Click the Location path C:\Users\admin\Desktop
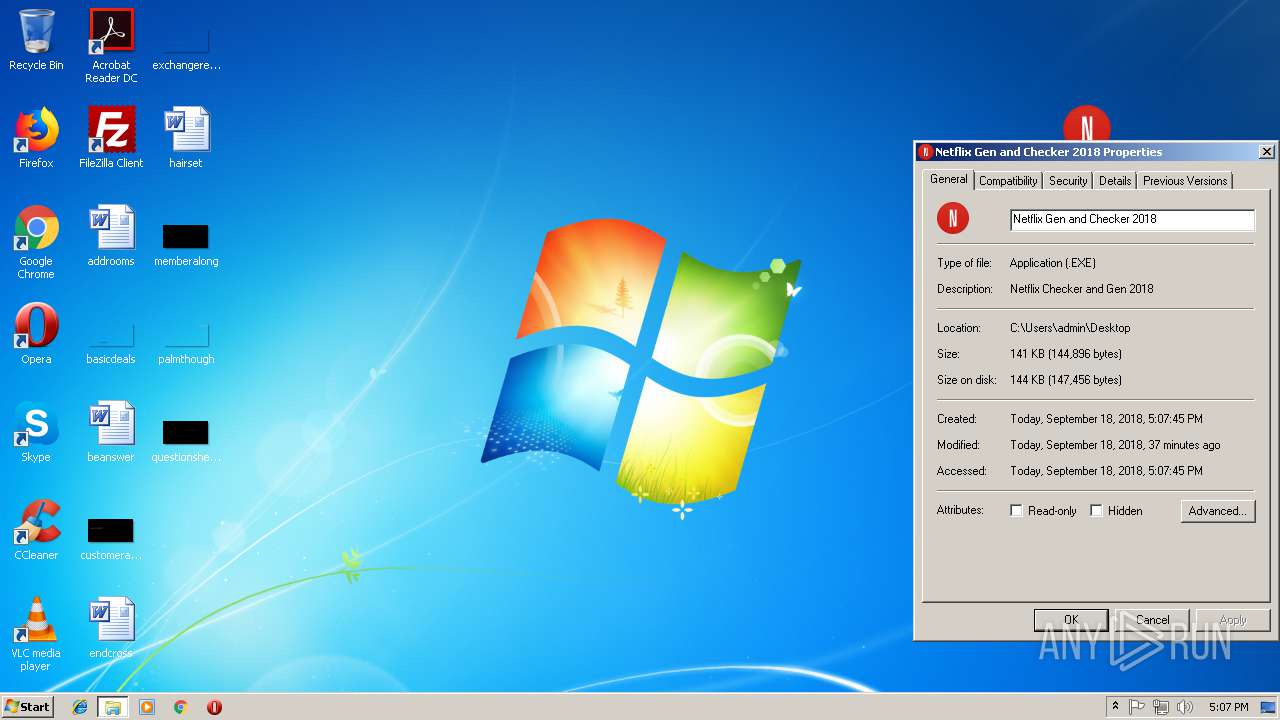This screenshot has height=720, width=1280. click(x=1070, y=328)
